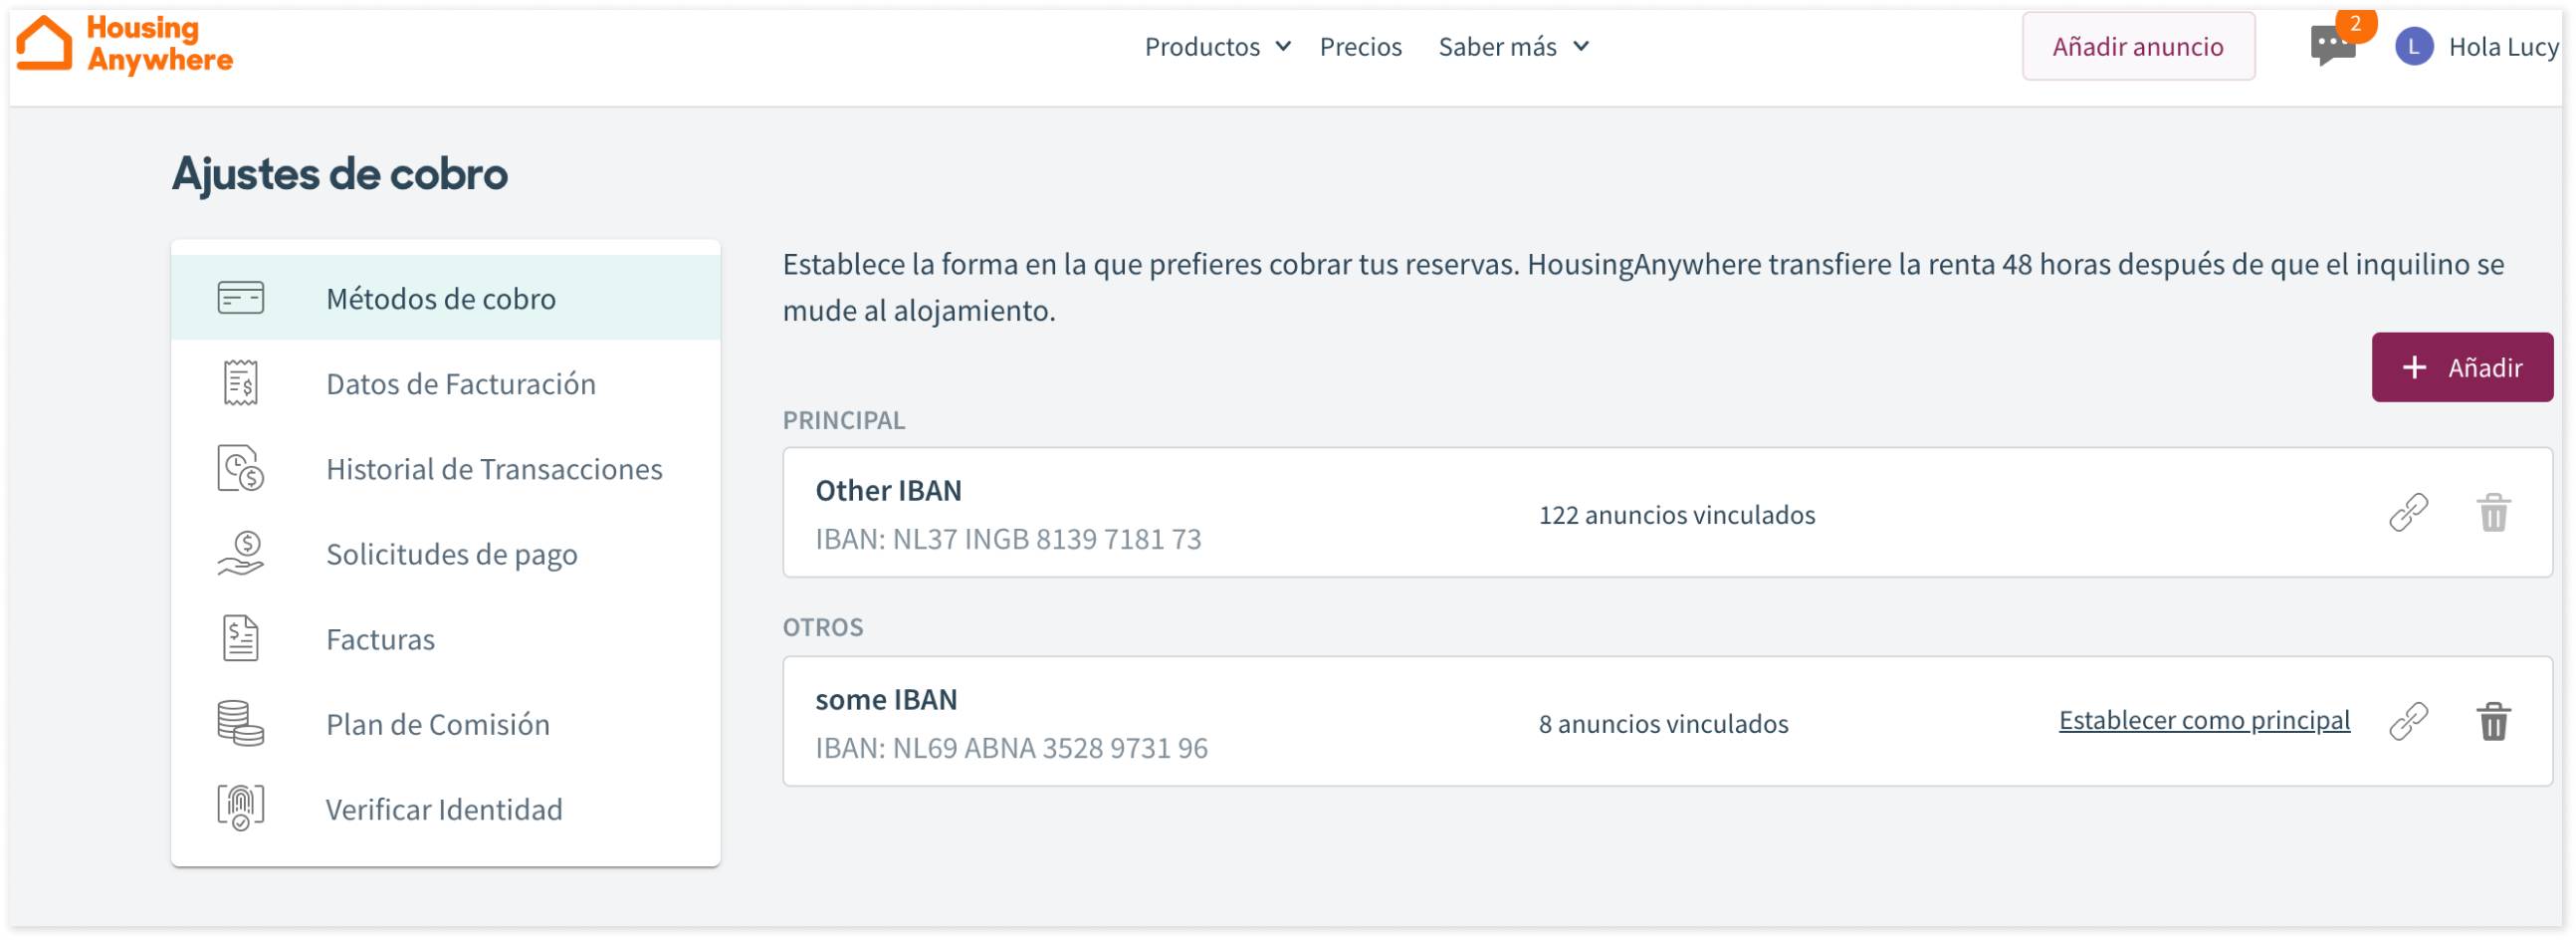
Task: Click the Lucy avatar circle
Action: tap(2413, 47)
